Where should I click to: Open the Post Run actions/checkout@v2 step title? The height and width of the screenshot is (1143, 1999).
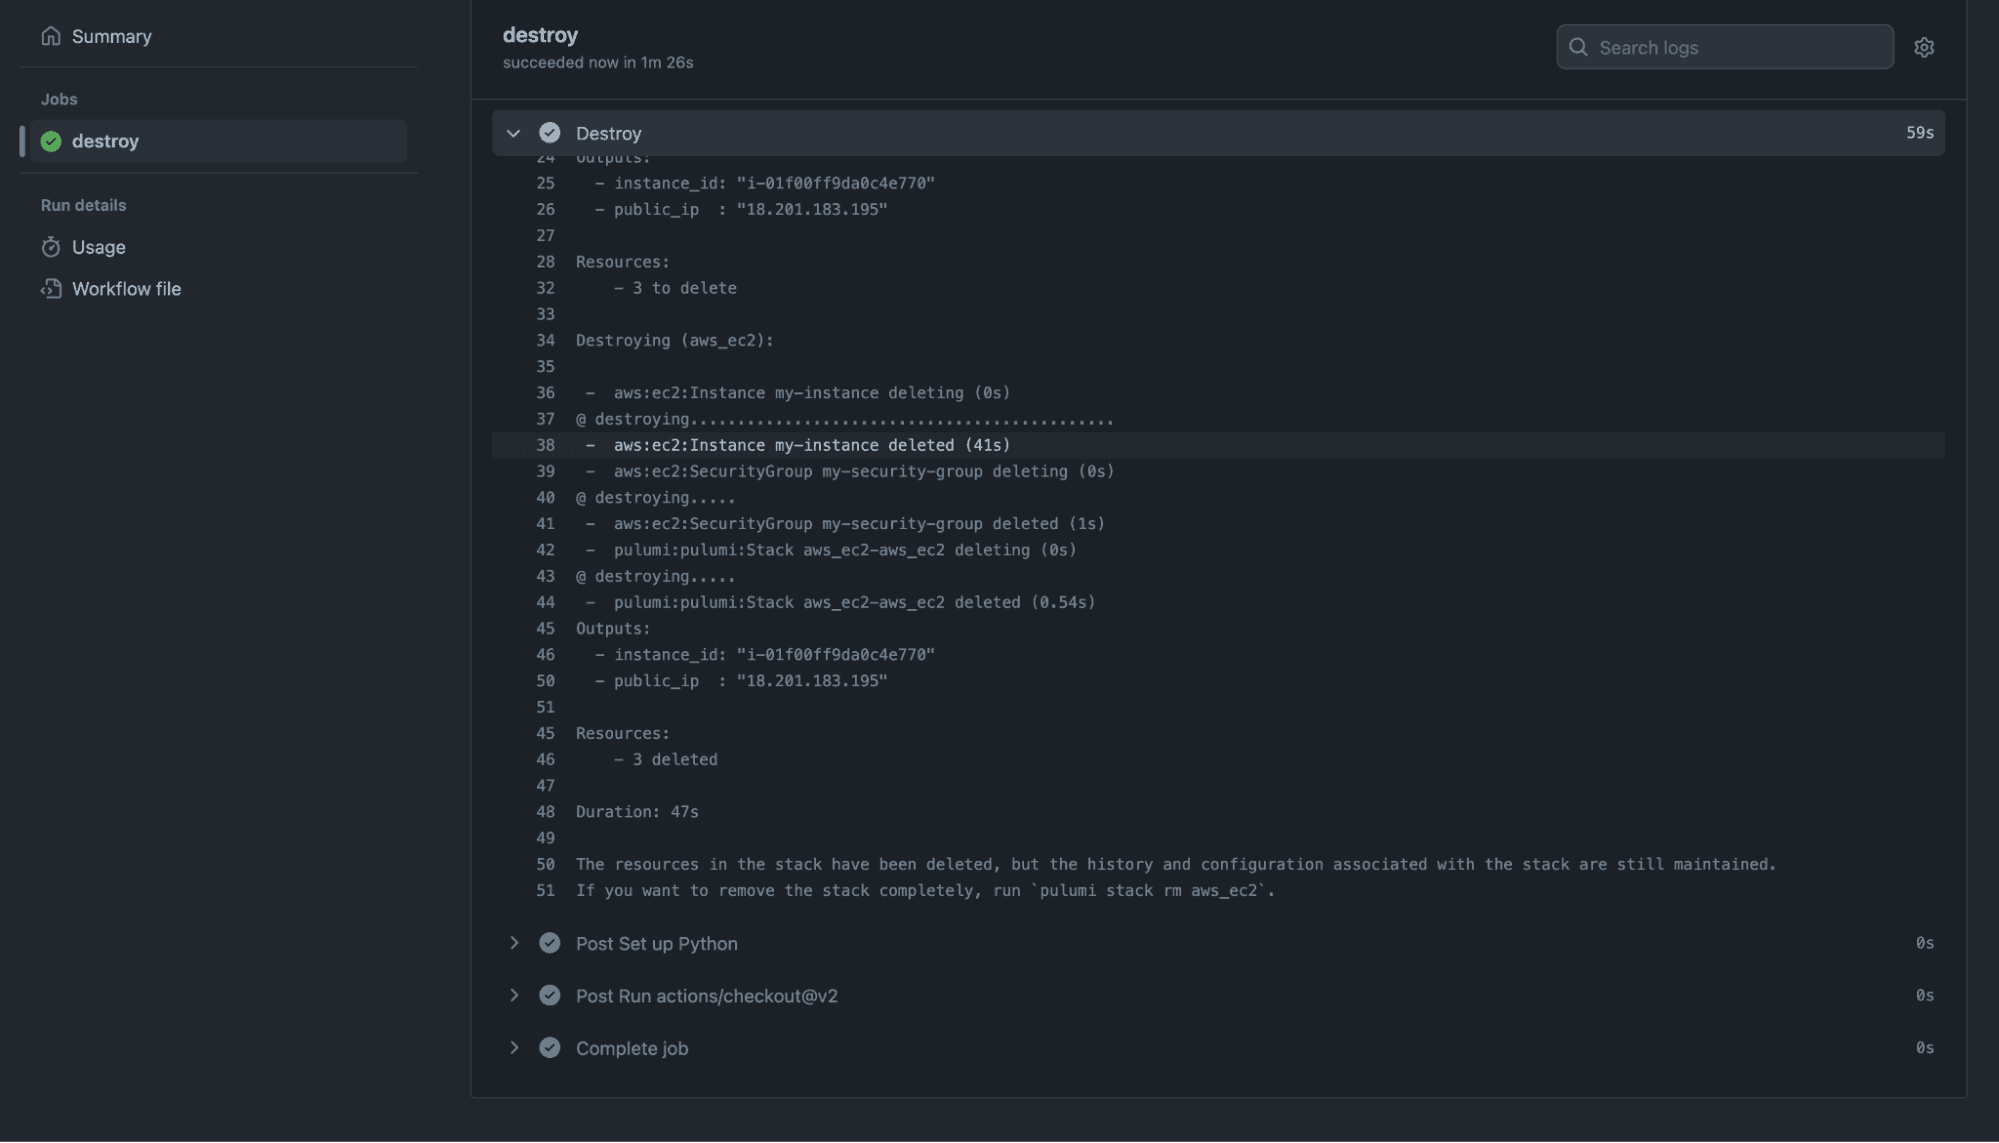[x=706, y=996]
